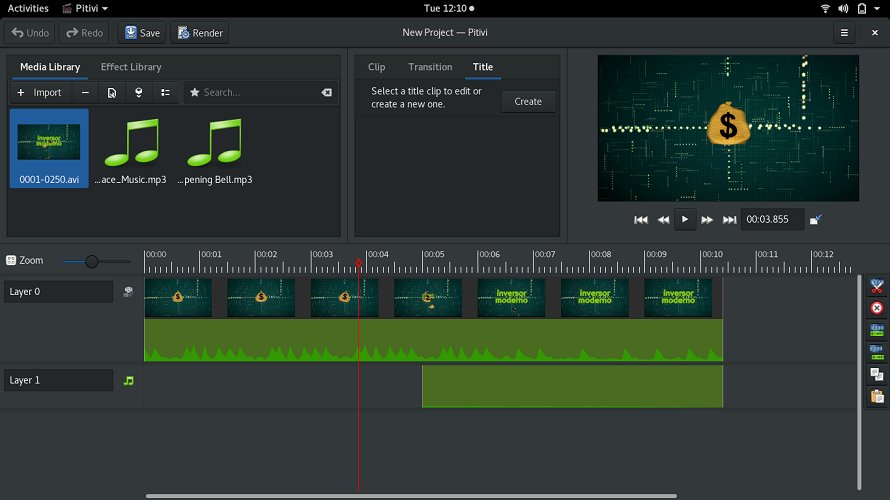Select the ...ace_Music.mp3 audio file
This screenshot has width=890, height=500.
131,148
